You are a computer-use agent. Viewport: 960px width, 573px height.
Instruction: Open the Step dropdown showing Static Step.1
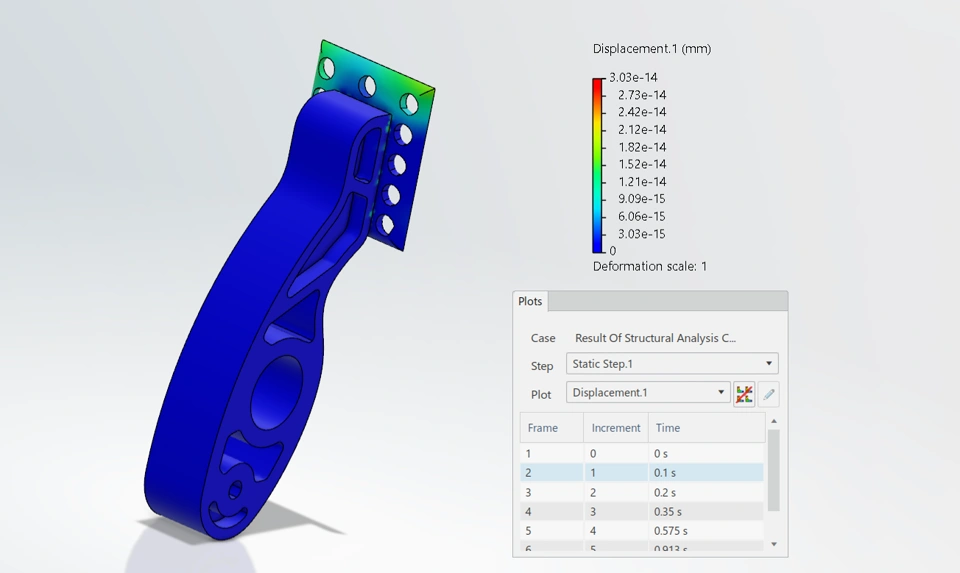pyautogui.click(x=672, y=364)
